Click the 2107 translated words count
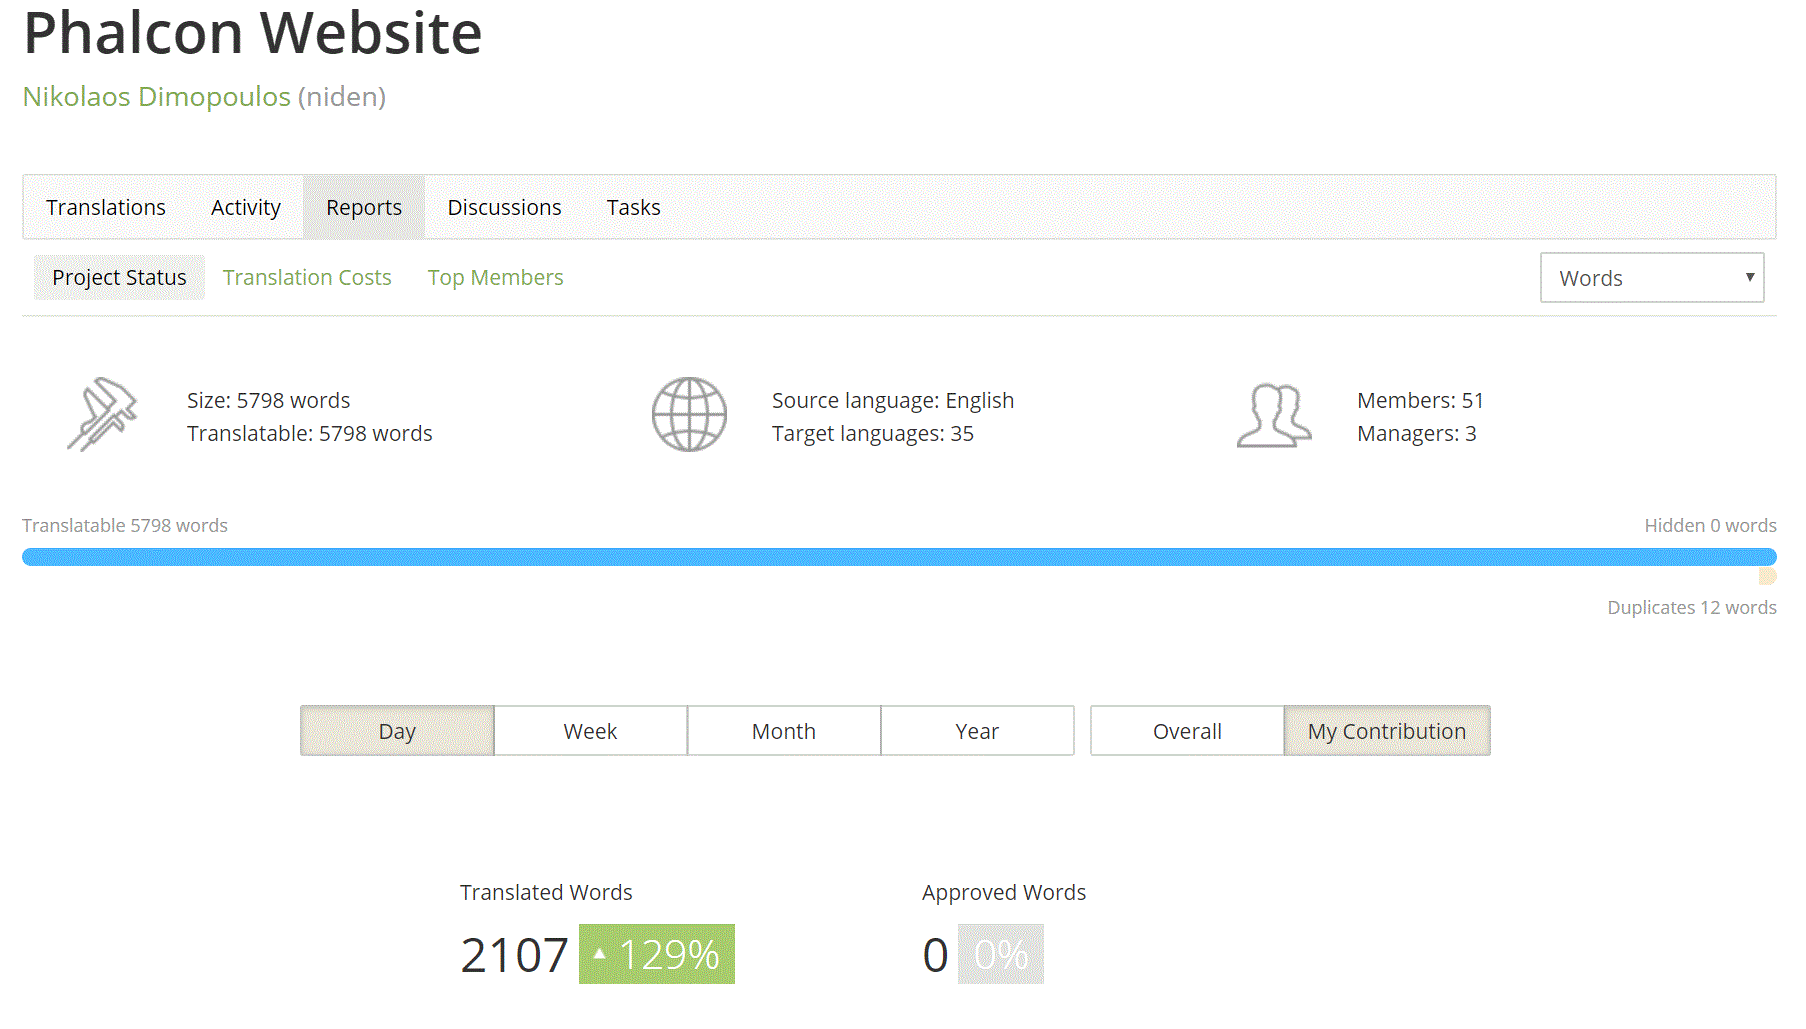The height and width of the screenshot is (1029, 1806). [x=514, y=955]
